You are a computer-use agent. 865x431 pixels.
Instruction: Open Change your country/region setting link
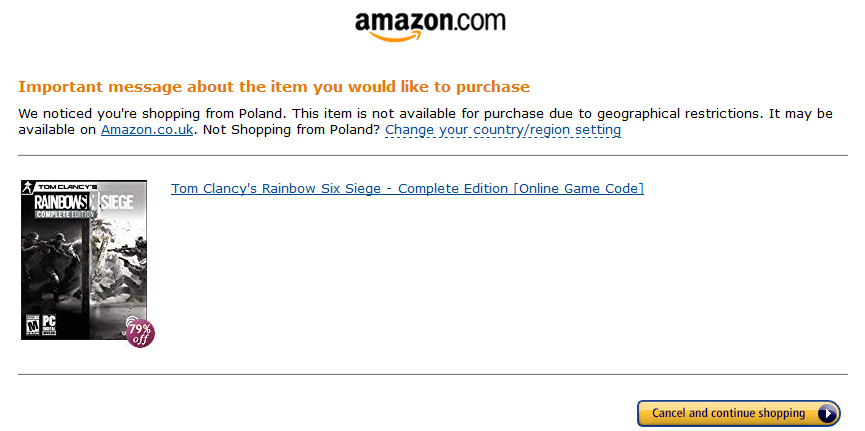503,130
